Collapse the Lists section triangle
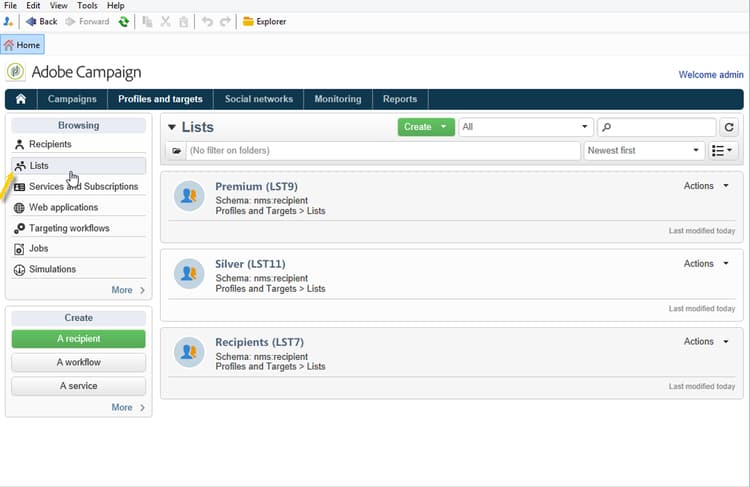The width and height of the screenshot is (750, 487). [x=172, y=127]
